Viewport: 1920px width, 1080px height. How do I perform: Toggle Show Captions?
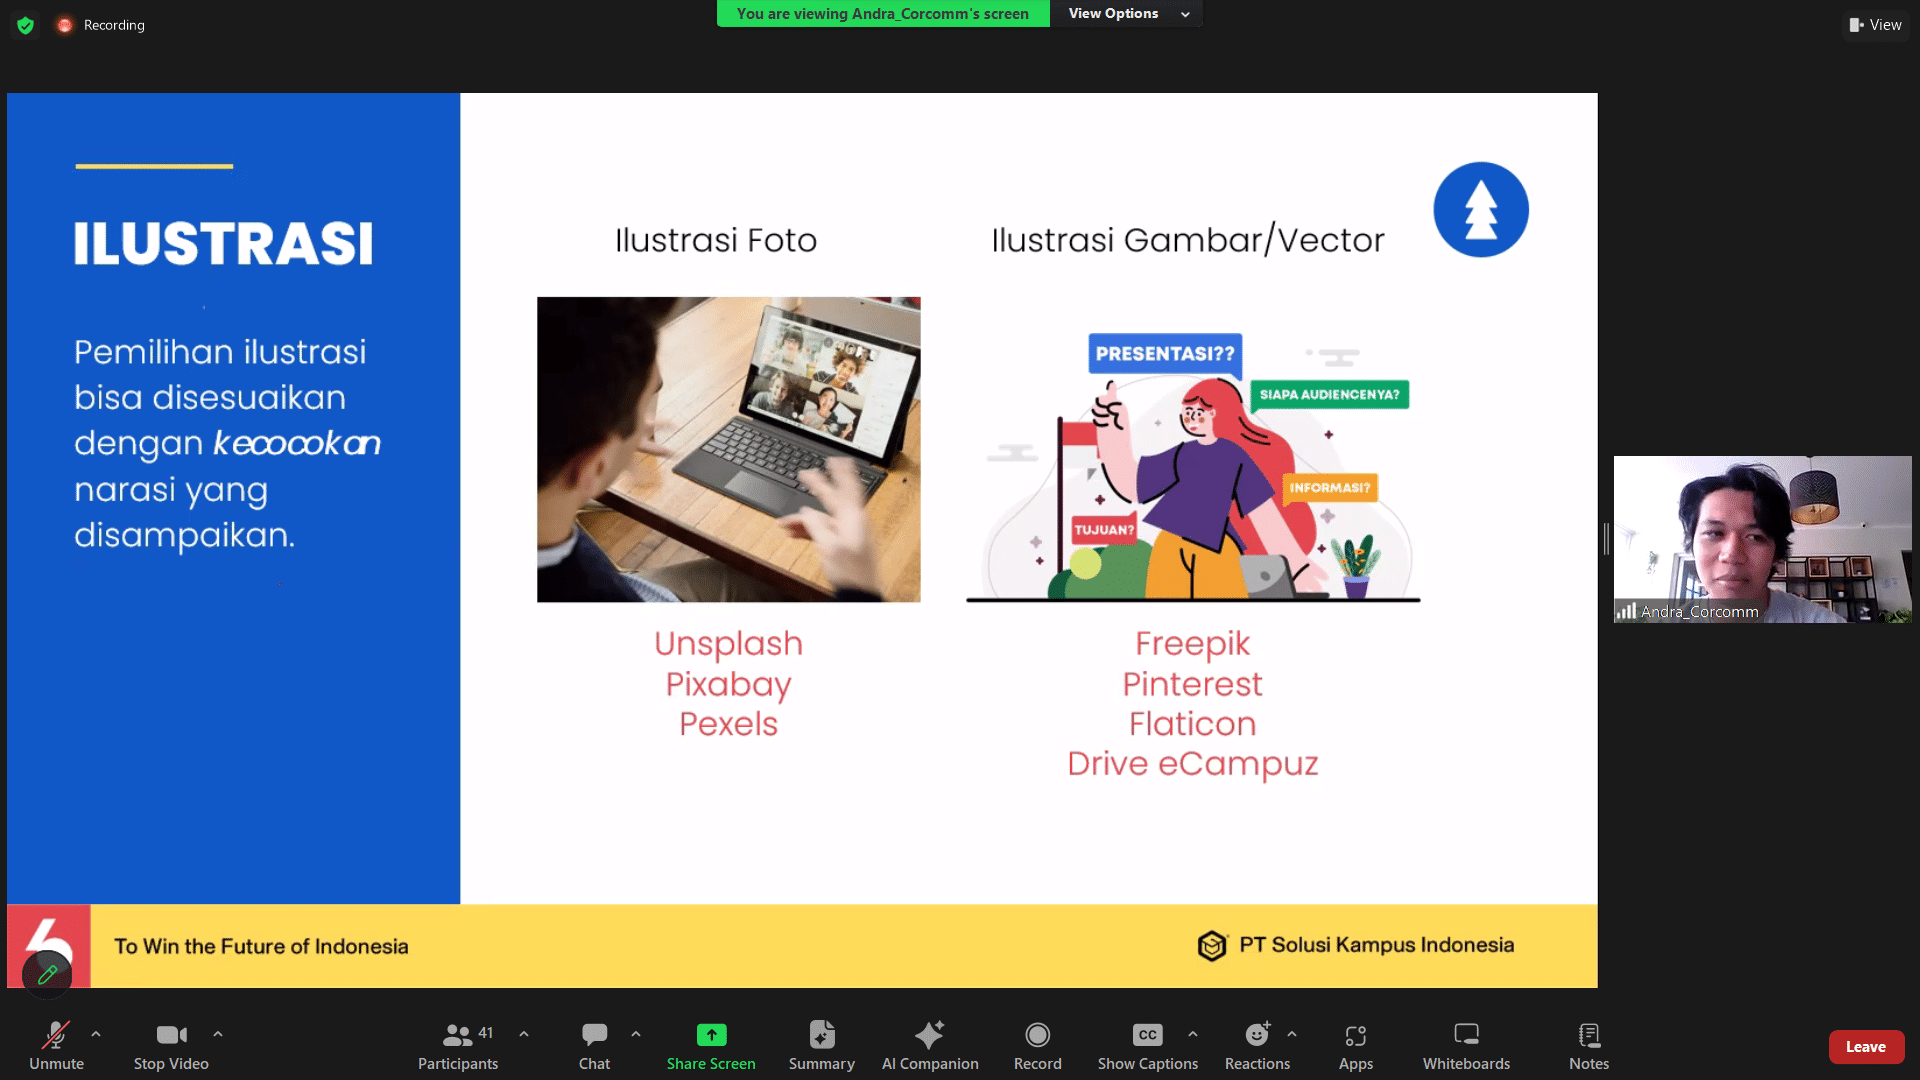point(1147,1046)
